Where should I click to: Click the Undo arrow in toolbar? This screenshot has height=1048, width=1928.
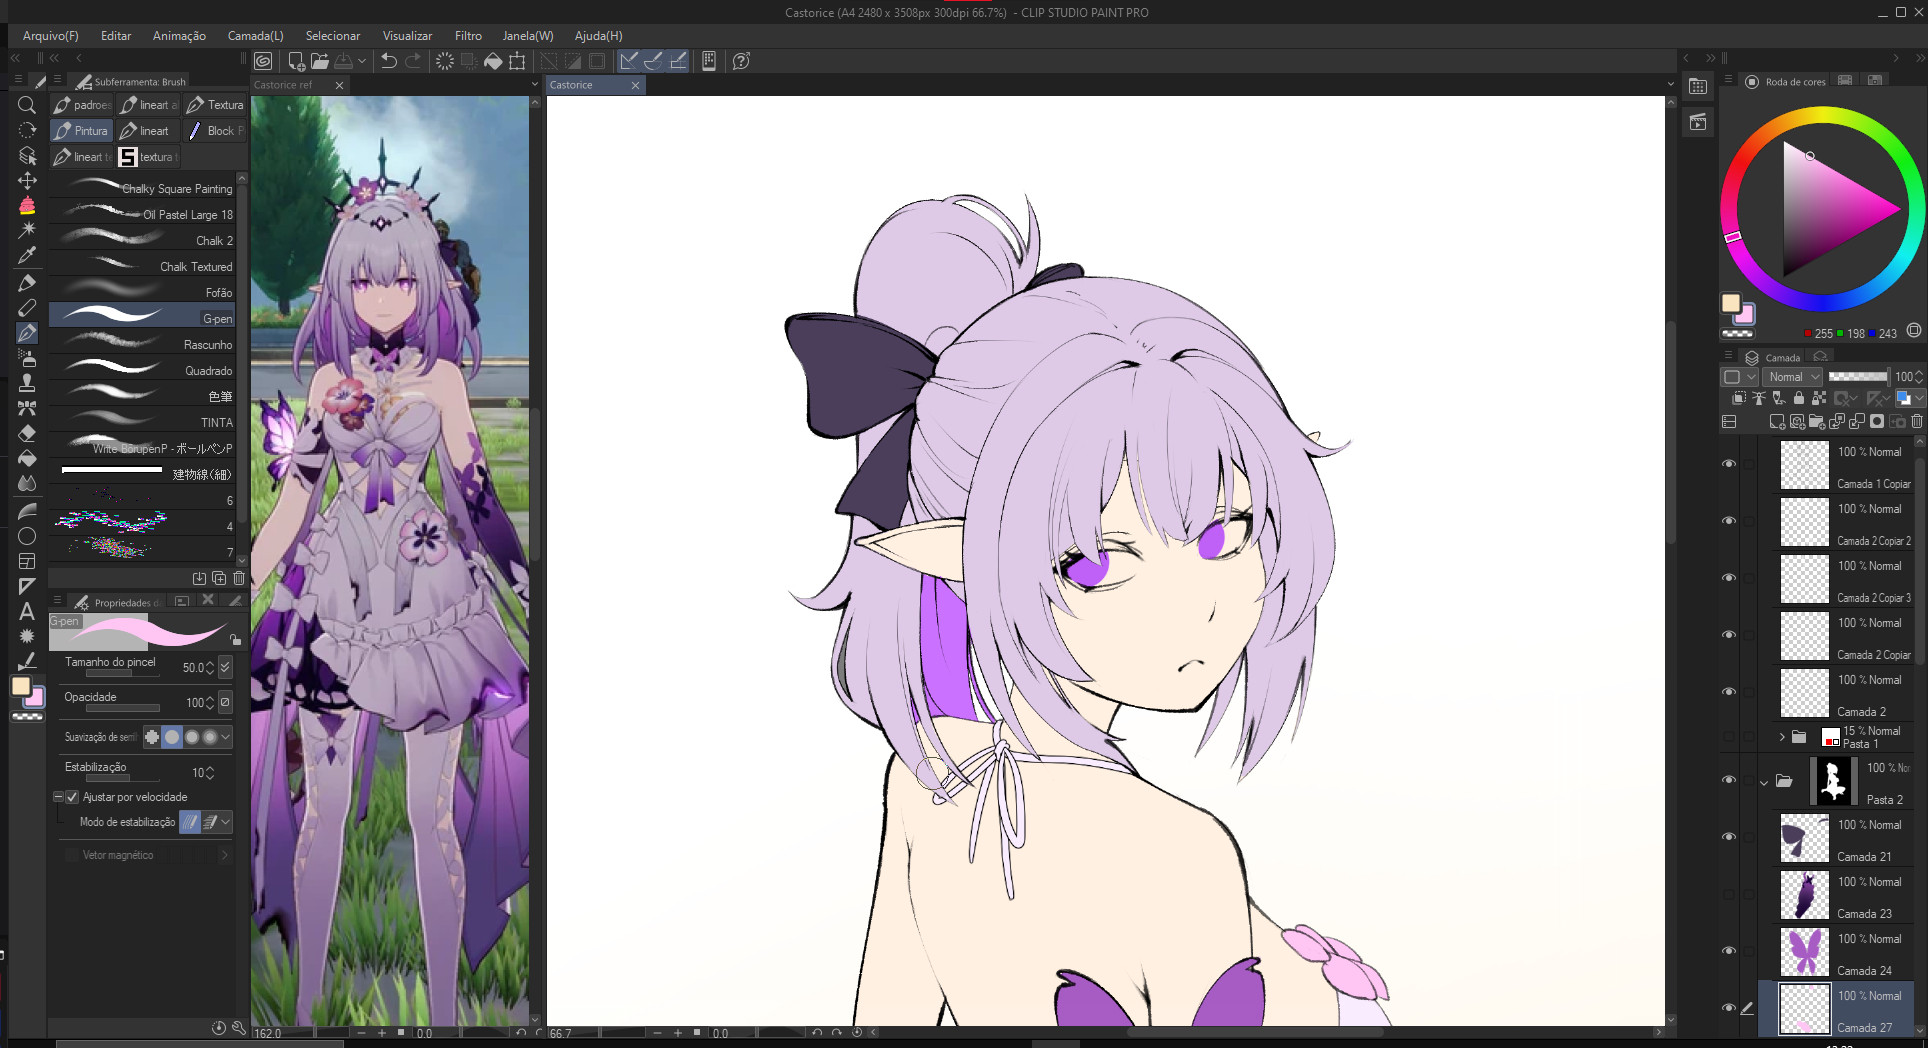(389, 61)
